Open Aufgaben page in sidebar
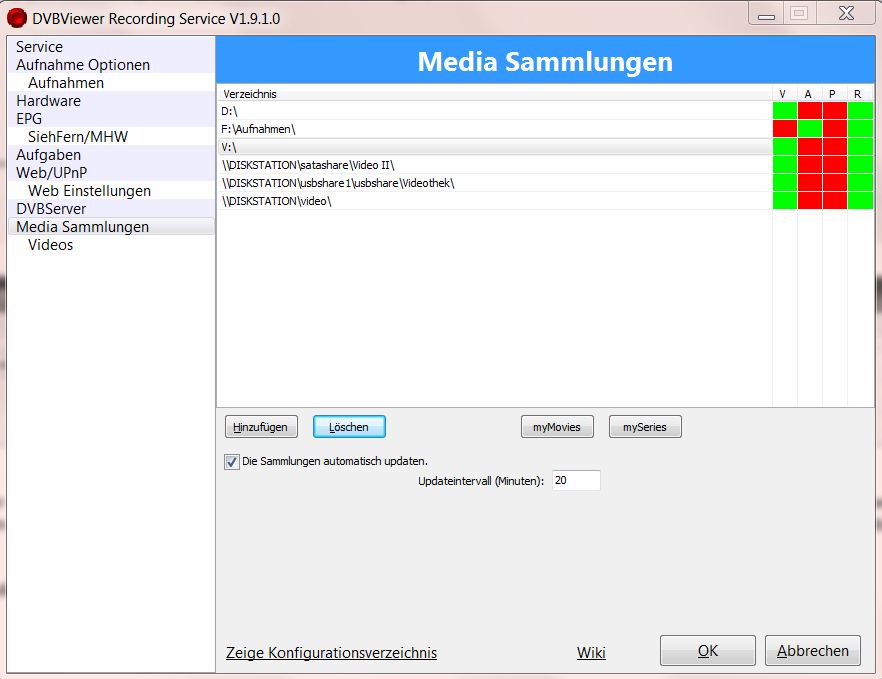Screen dimensions: 882x679 tap(111, 155)
